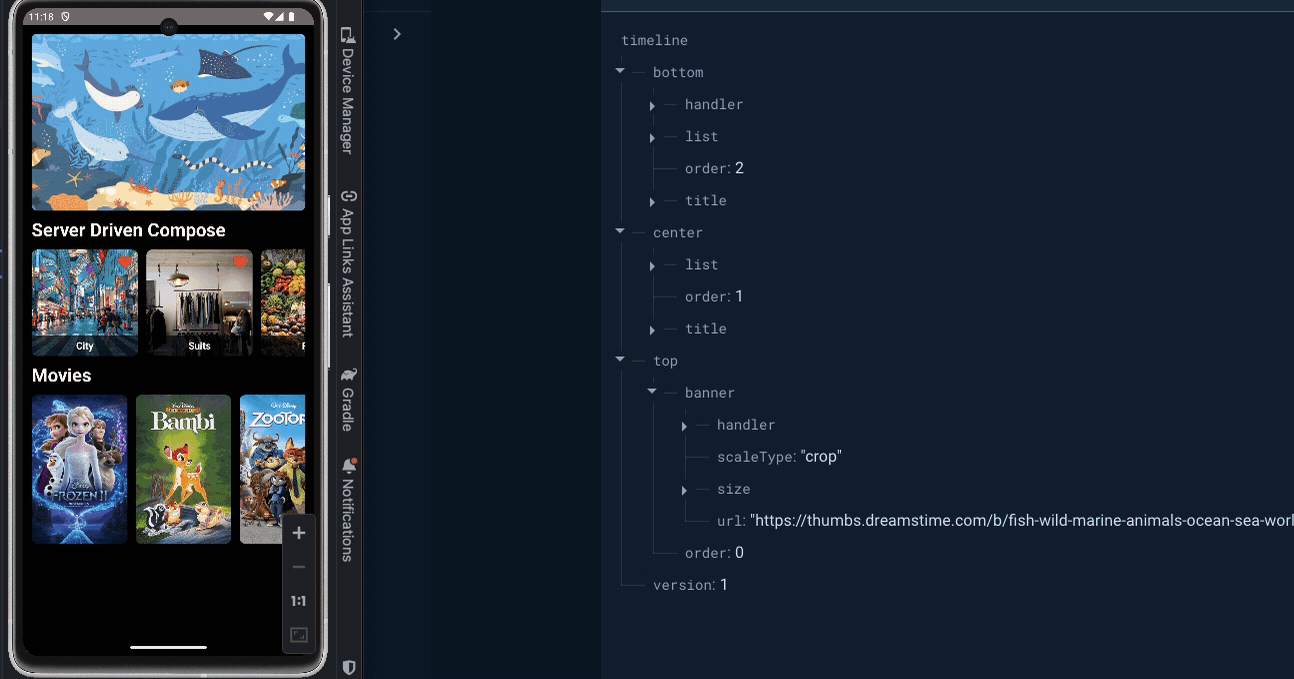Click the zoom-to-fit emulator icon

tap(298, 635)
